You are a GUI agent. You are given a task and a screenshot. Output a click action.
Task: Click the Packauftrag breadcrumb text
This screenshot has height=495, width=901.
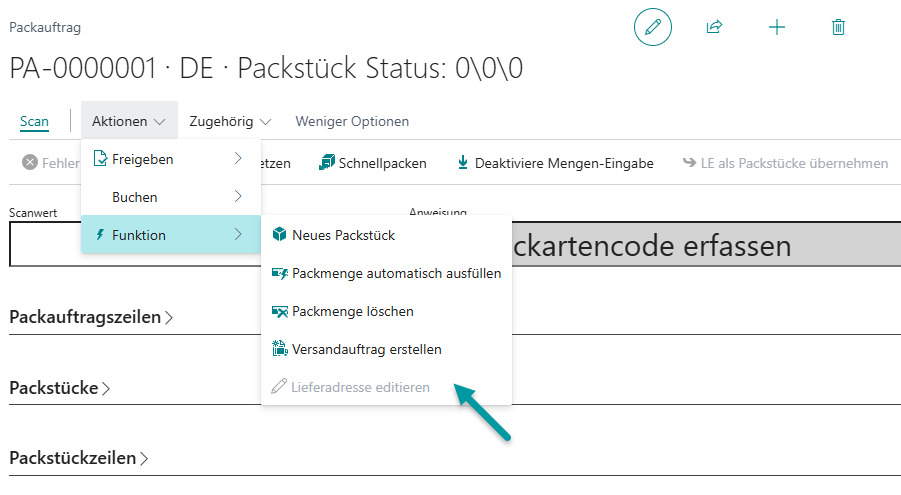click(x=45, y=27)
